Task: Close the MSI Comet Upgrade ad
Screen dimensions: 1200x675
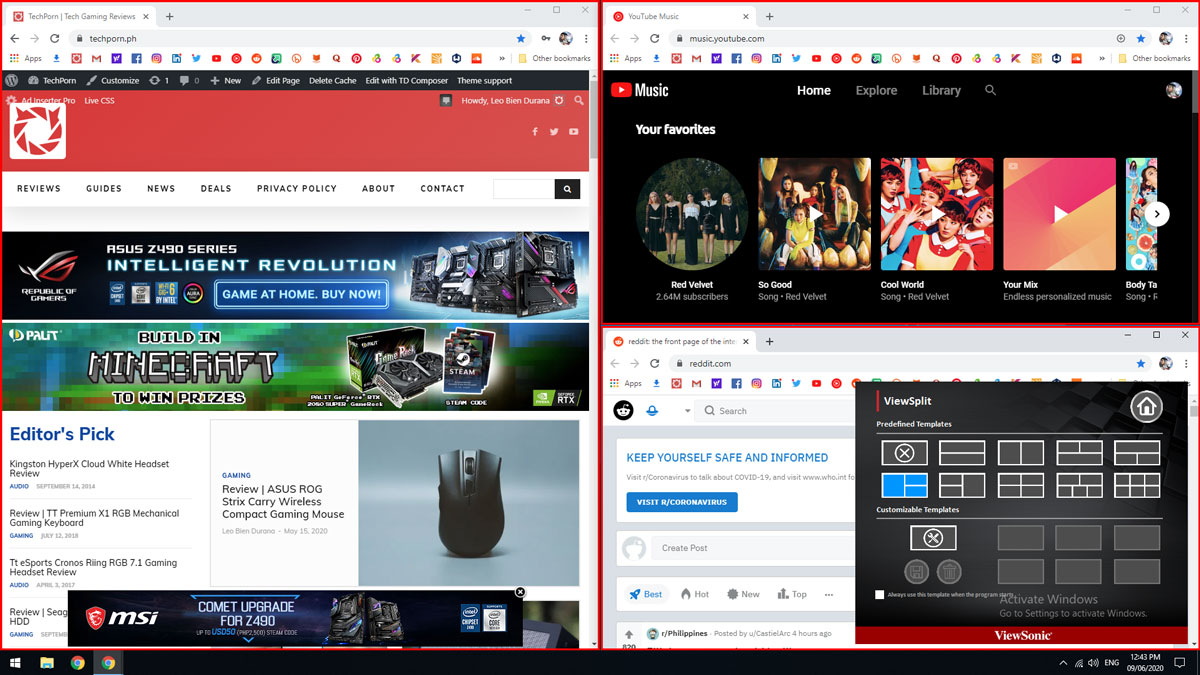Action: tap(520, 592)
